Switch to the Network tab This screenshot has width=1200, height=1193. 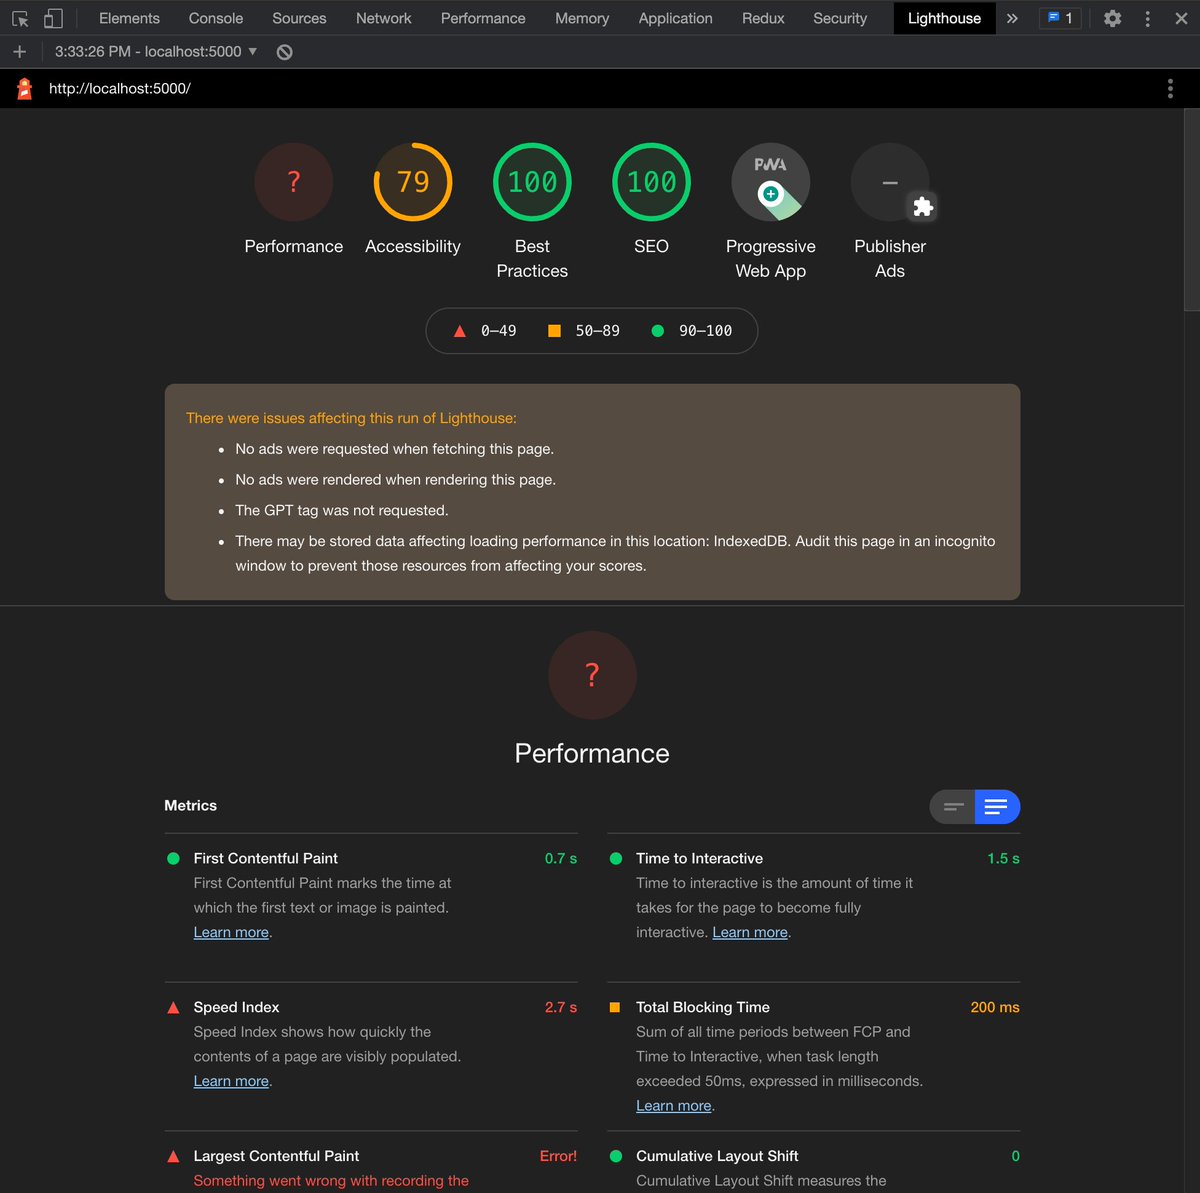(384, 18)
